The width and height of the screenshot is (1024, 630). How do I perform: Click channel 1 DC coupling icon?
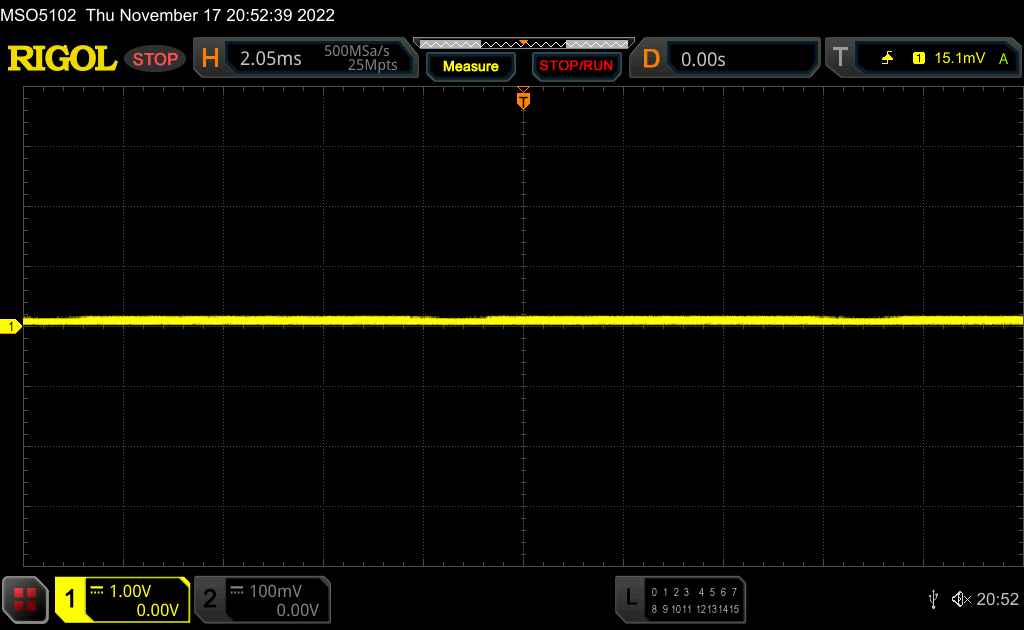point(97,591)
